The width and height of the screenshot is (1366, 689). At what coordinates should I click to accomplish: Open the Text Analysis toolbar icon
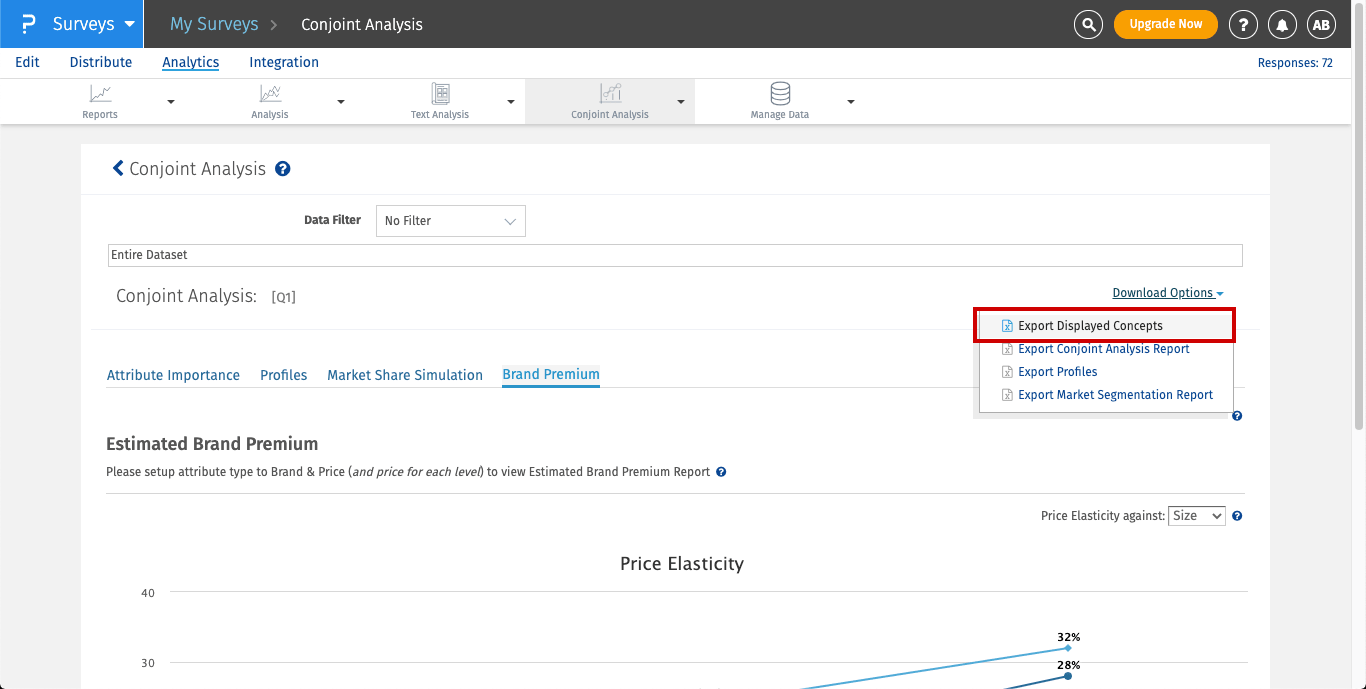(440, 94)
